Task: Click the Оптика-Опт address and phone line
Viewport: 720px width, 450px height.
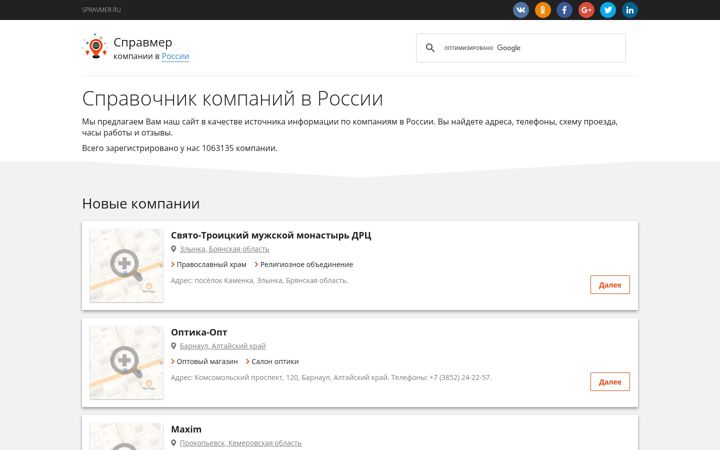Action: (x=331, y=377)
